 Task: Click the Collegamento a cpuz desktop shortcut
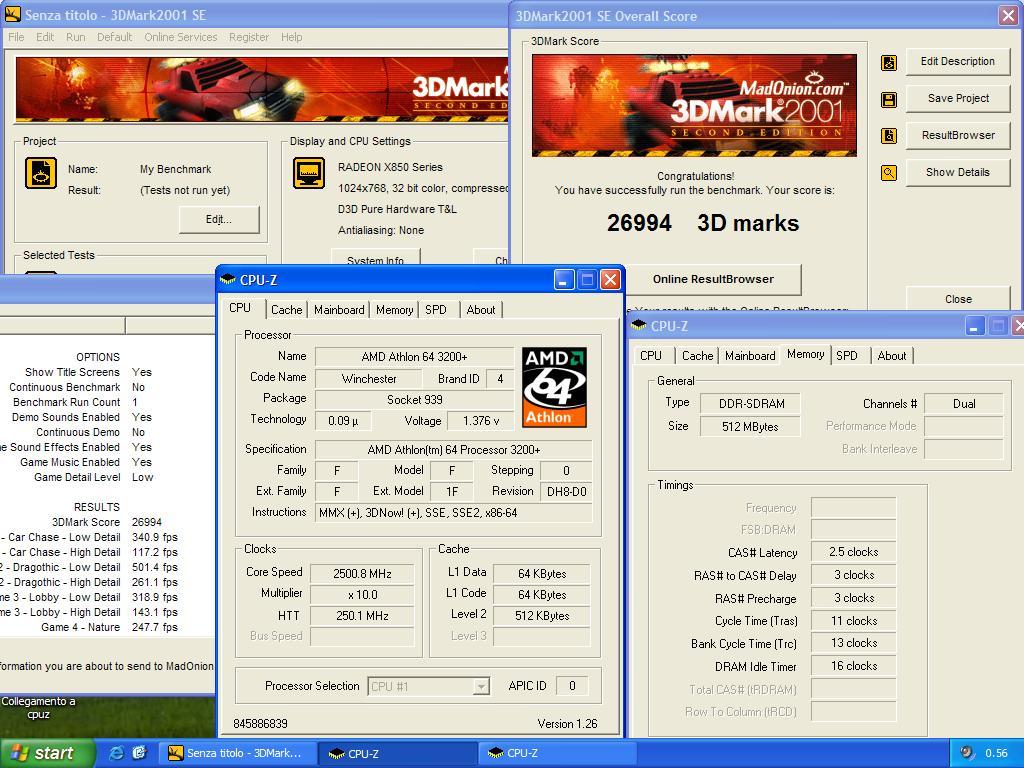(38, 708)
